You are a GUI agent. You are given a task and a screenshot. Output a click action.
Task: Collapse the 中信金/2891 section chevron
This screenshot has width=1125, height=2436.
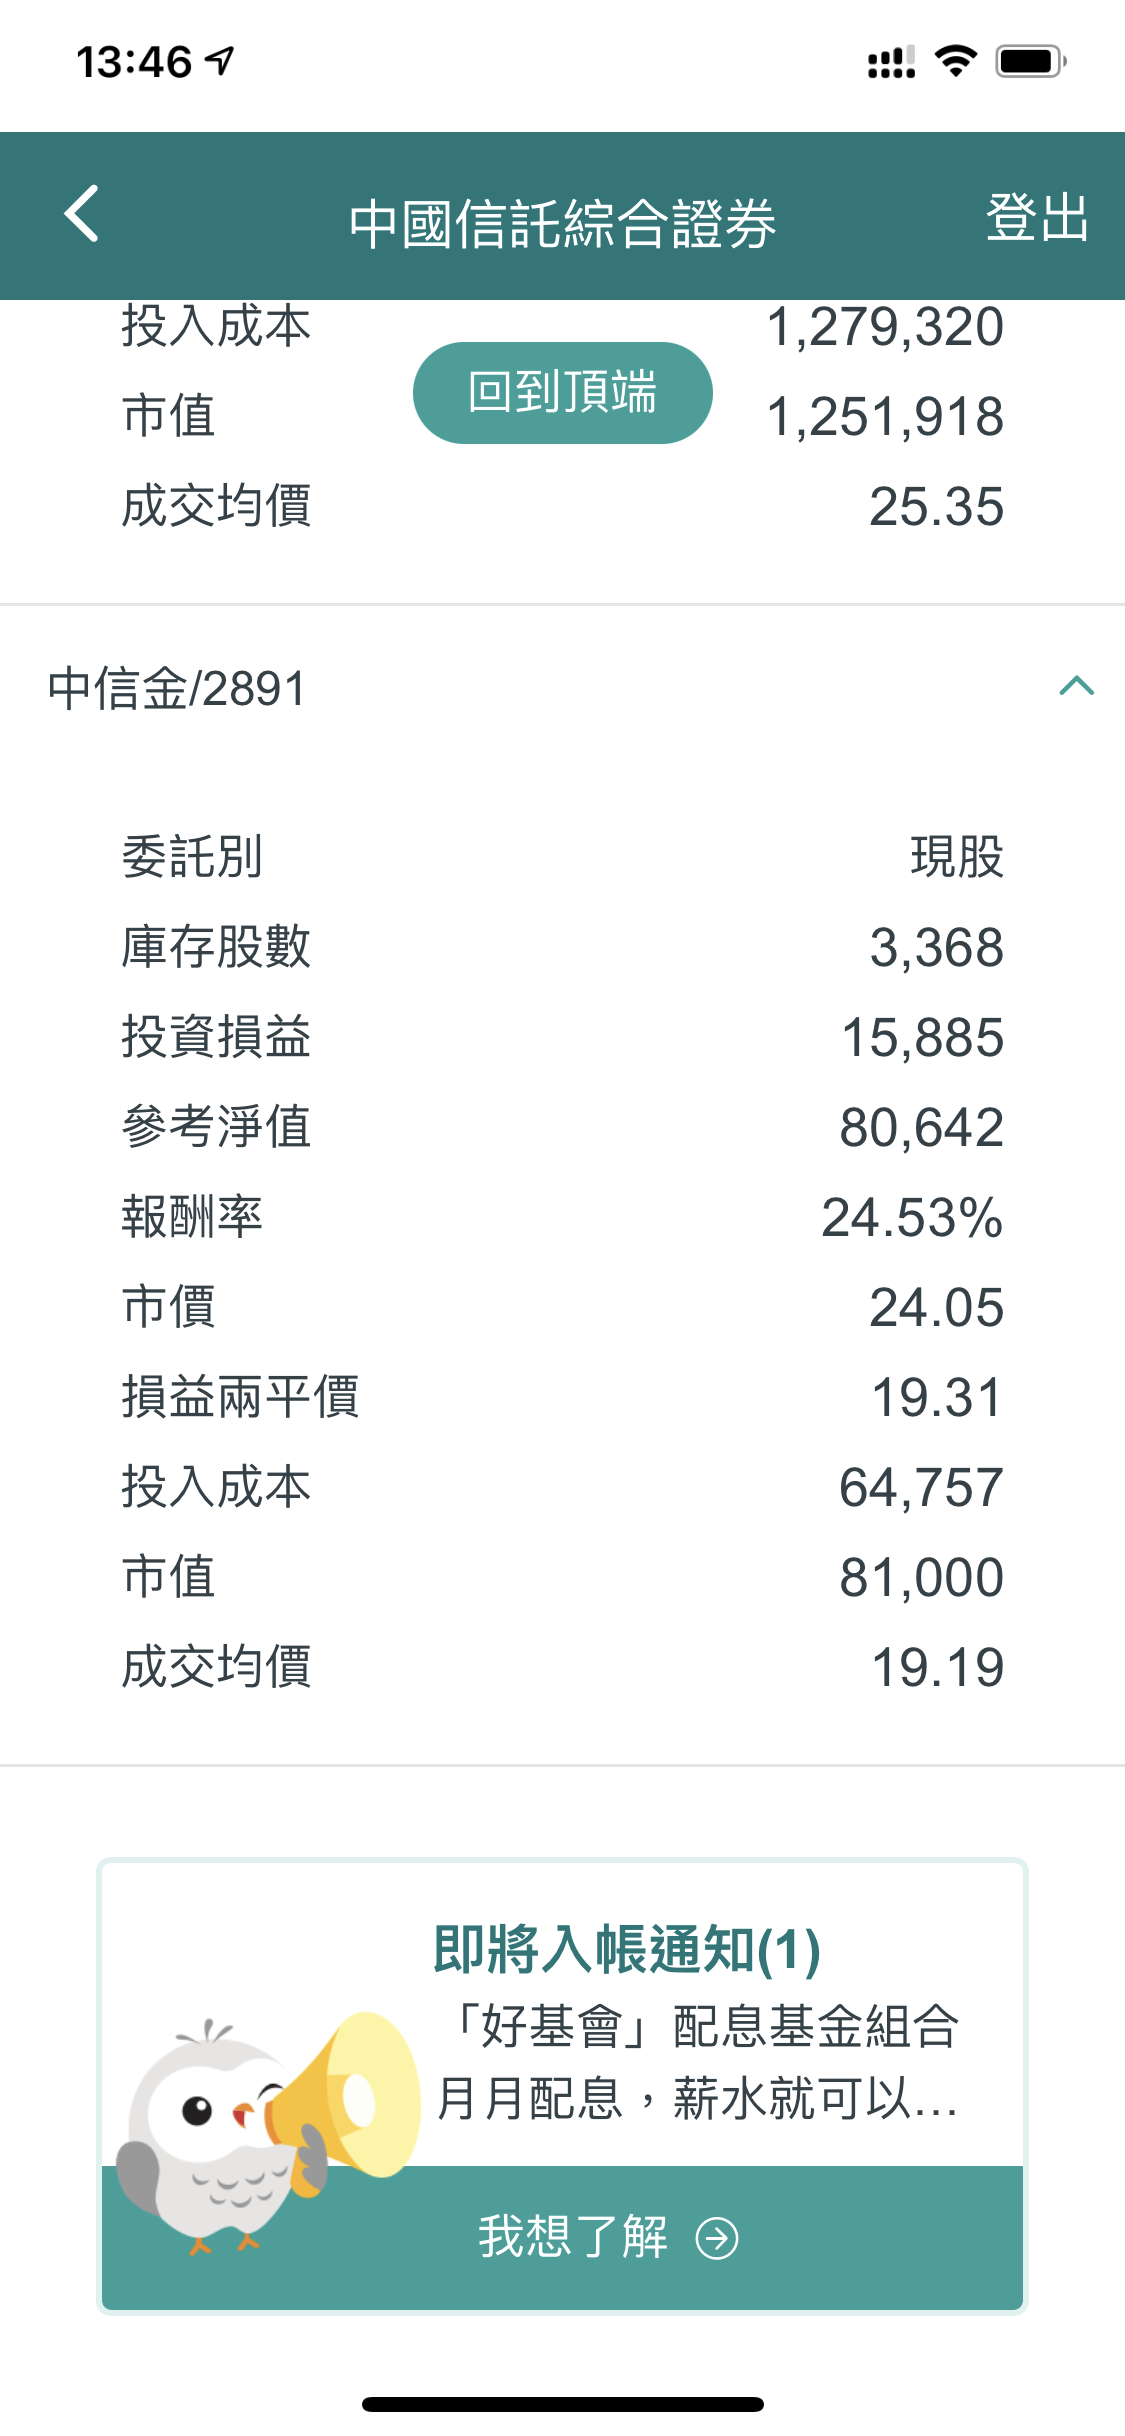[x=1076, y=686]
